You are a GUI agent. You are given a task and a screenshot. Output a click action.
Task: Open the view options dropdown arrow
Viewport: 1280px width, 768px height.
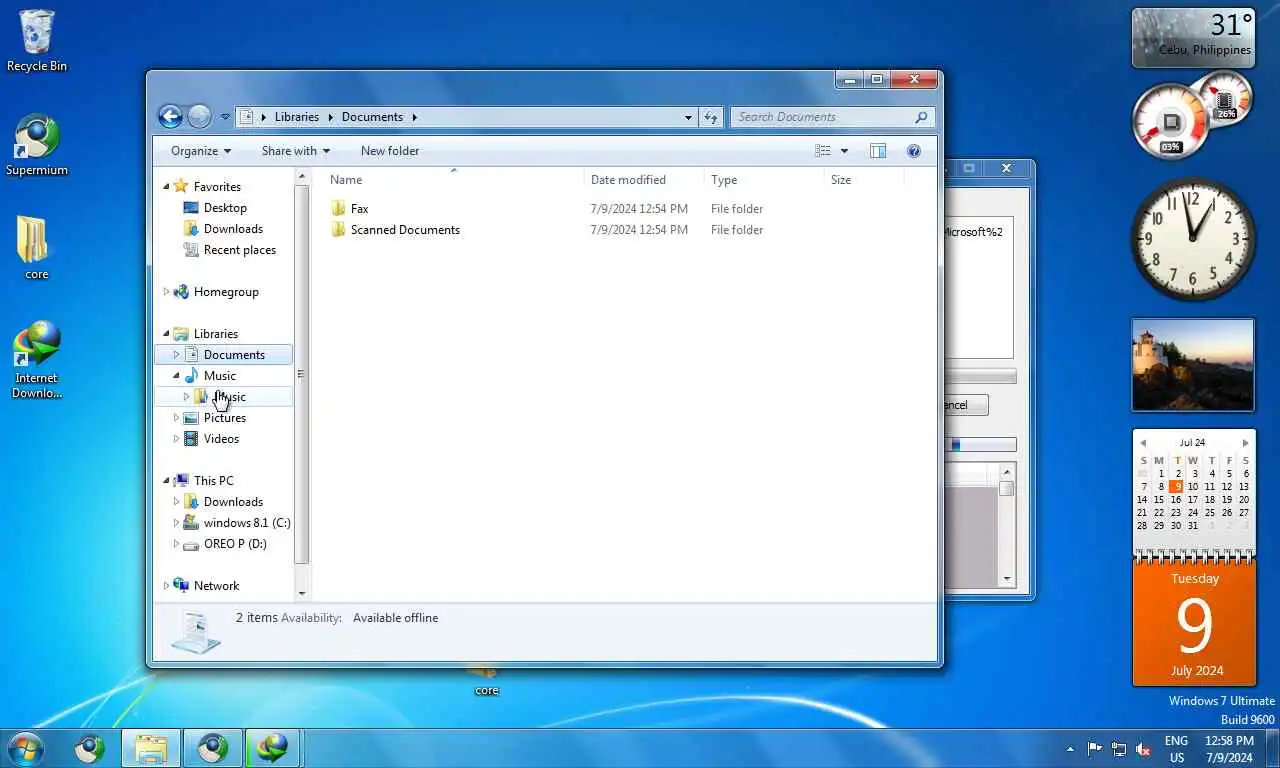tap(844, 151)
